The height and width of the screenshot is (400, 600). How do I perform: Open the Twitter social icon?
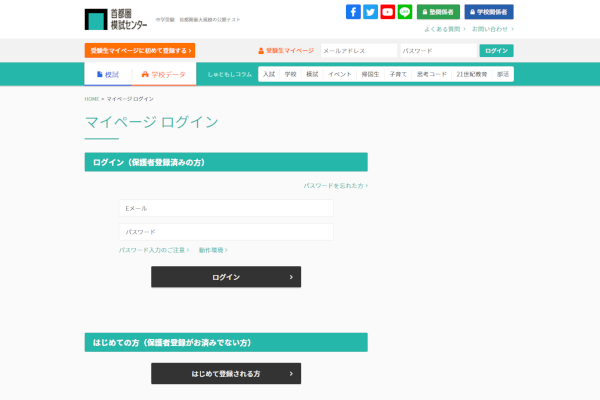point(370,12)
